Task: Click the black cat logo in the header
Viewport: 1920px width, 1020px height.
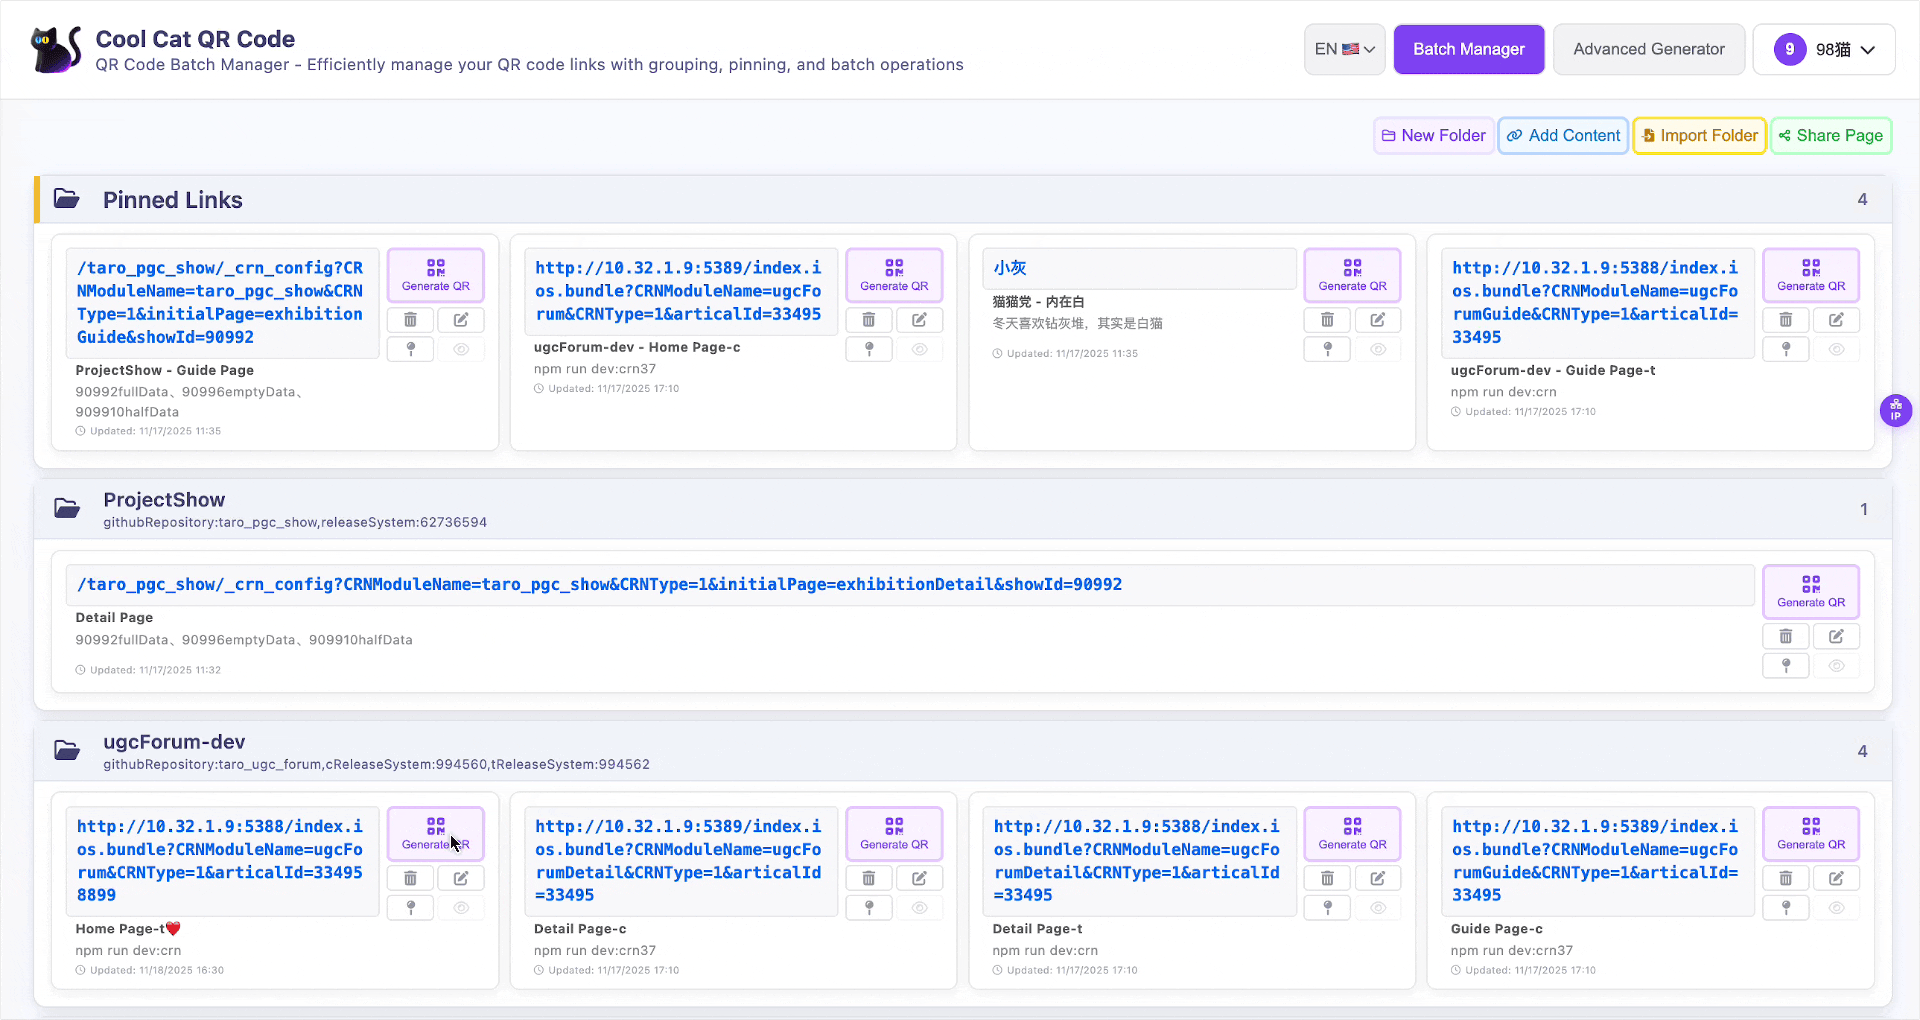Action: click(56, 50)
